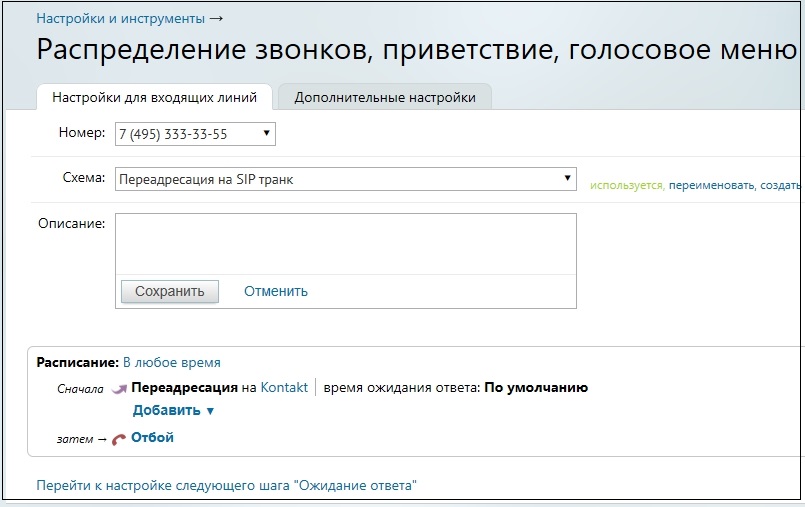Switch to Дополнительные настройки tab
Screen dimensions: 805x507
pos(385,97)
